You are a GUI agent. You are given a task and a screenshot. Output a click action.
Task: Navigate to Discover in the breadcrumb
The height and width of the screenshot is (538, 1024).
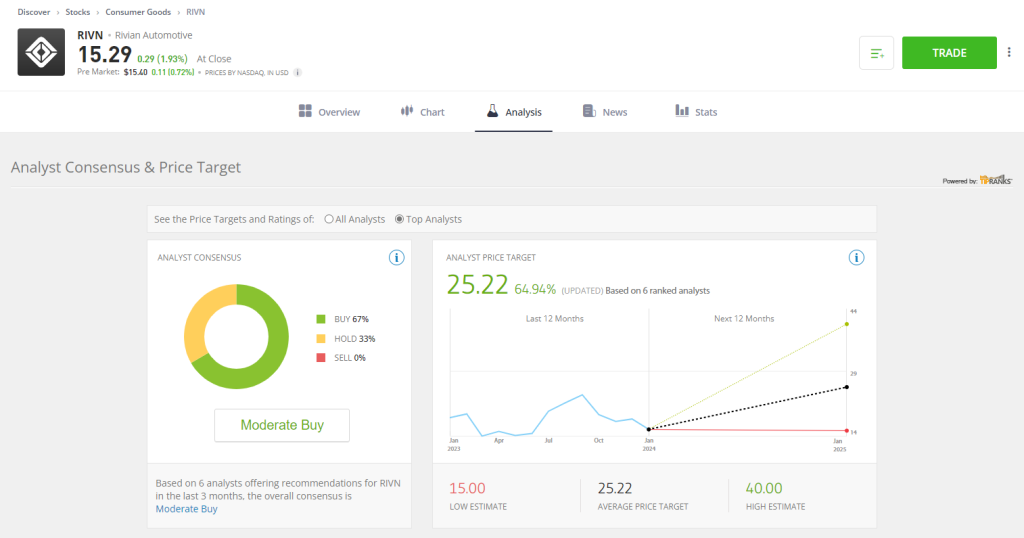tap(34, 12)
